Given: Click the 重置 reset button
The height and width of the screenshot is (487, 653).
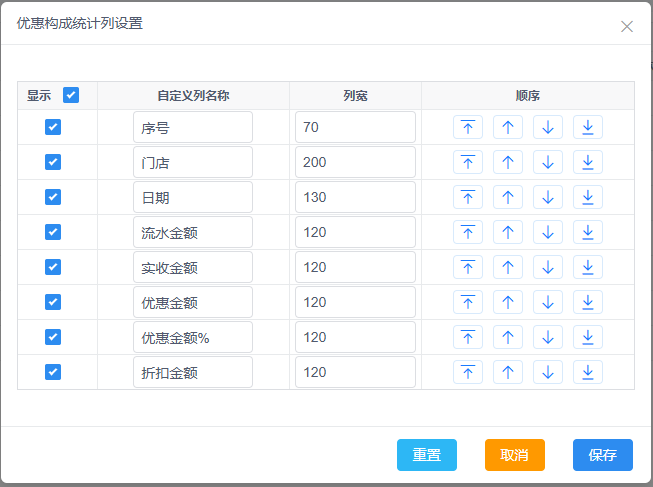Looking at the screenshot, I should pyautogui.click(x=427, y=455).
